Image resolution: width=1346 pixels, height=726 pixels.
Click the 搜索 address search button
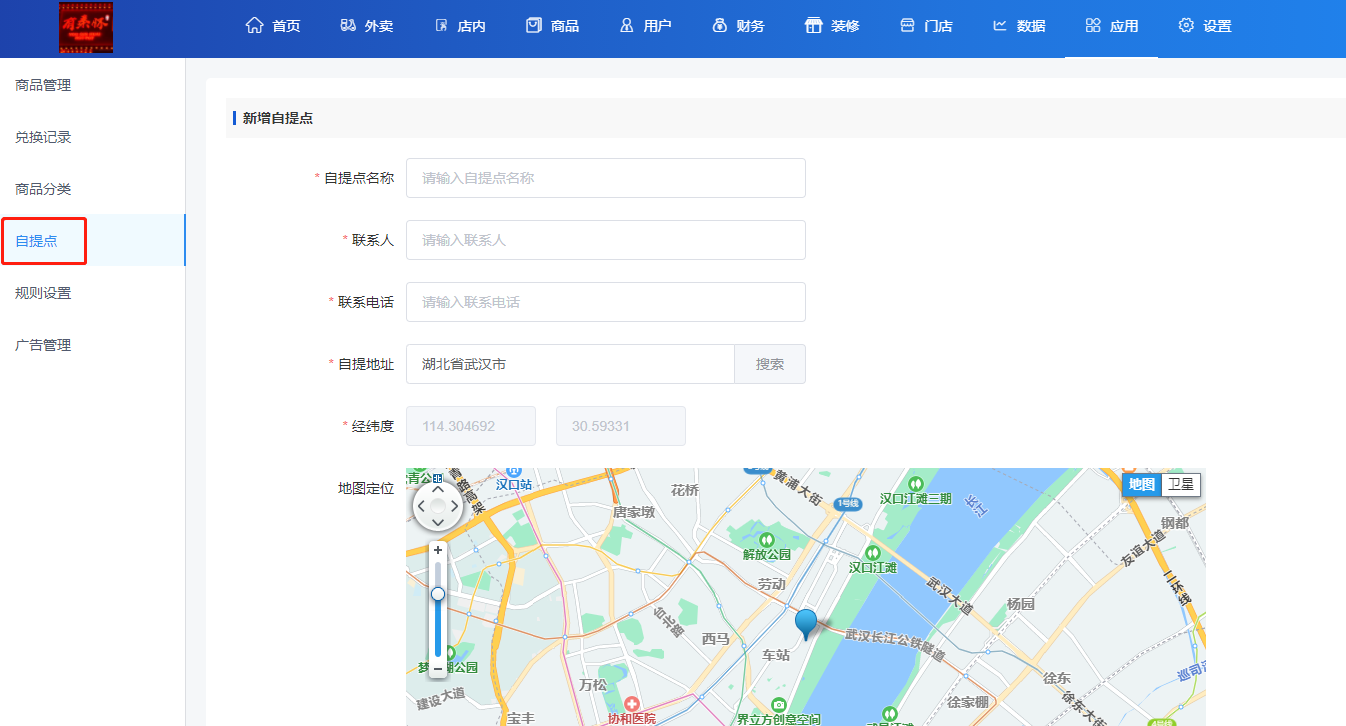770,364
